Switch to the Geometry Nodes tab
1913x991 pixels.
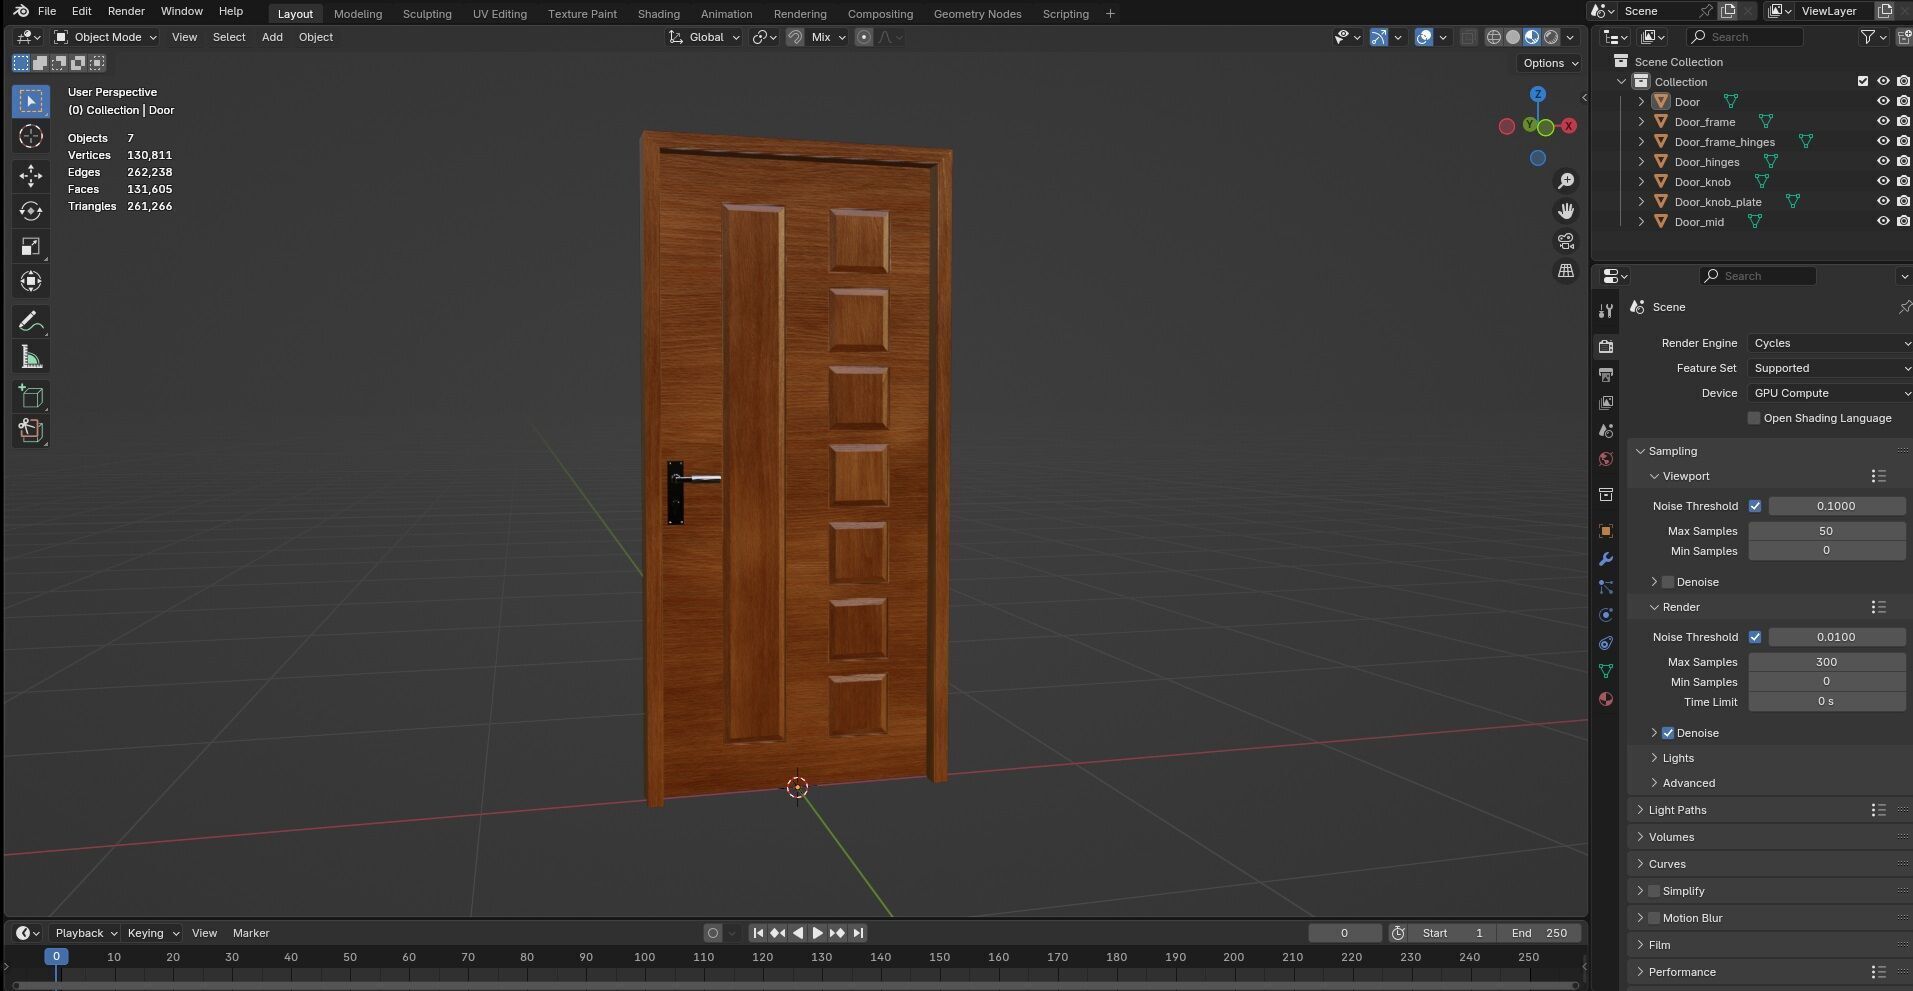click(x=977, y=14)
